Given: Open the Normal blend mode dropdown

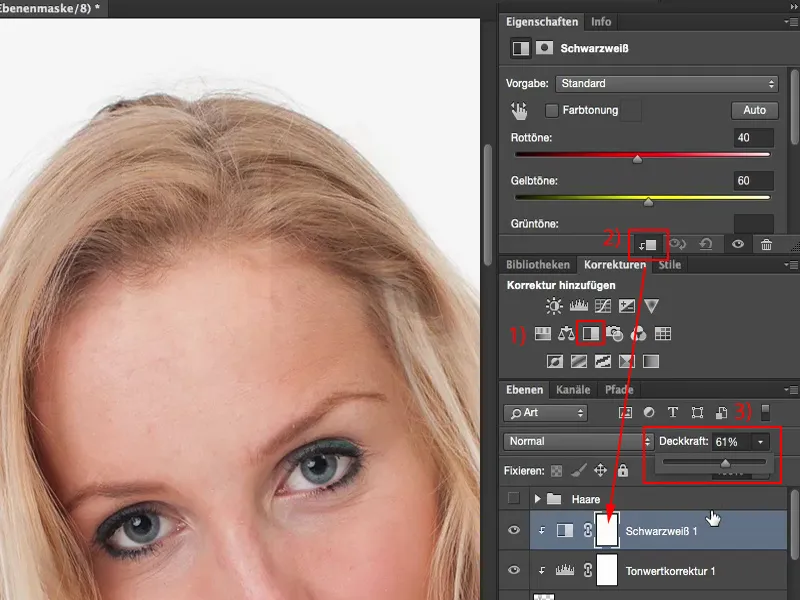Looking at the screenshot, I should pyautogui.click(x=578, y=441).
